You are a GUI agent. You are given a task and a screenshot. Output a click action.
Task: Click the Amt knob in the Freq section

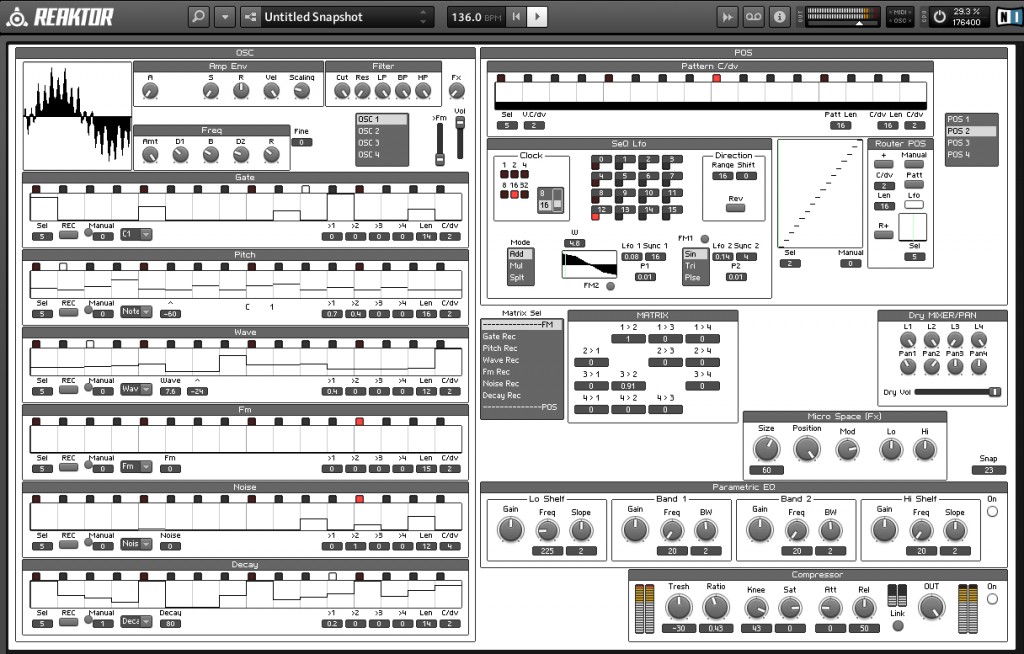pyautogui.click(x=150, y=155)
